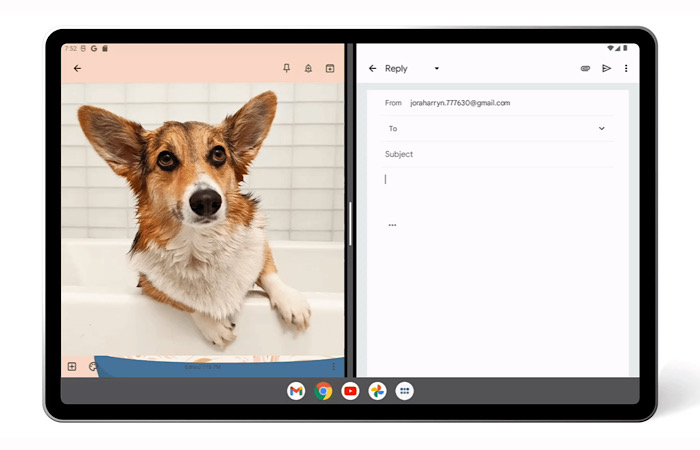Attach a file with the paperclip icon
This screenshot has height=450, width=700.
(x=585, y=68)
